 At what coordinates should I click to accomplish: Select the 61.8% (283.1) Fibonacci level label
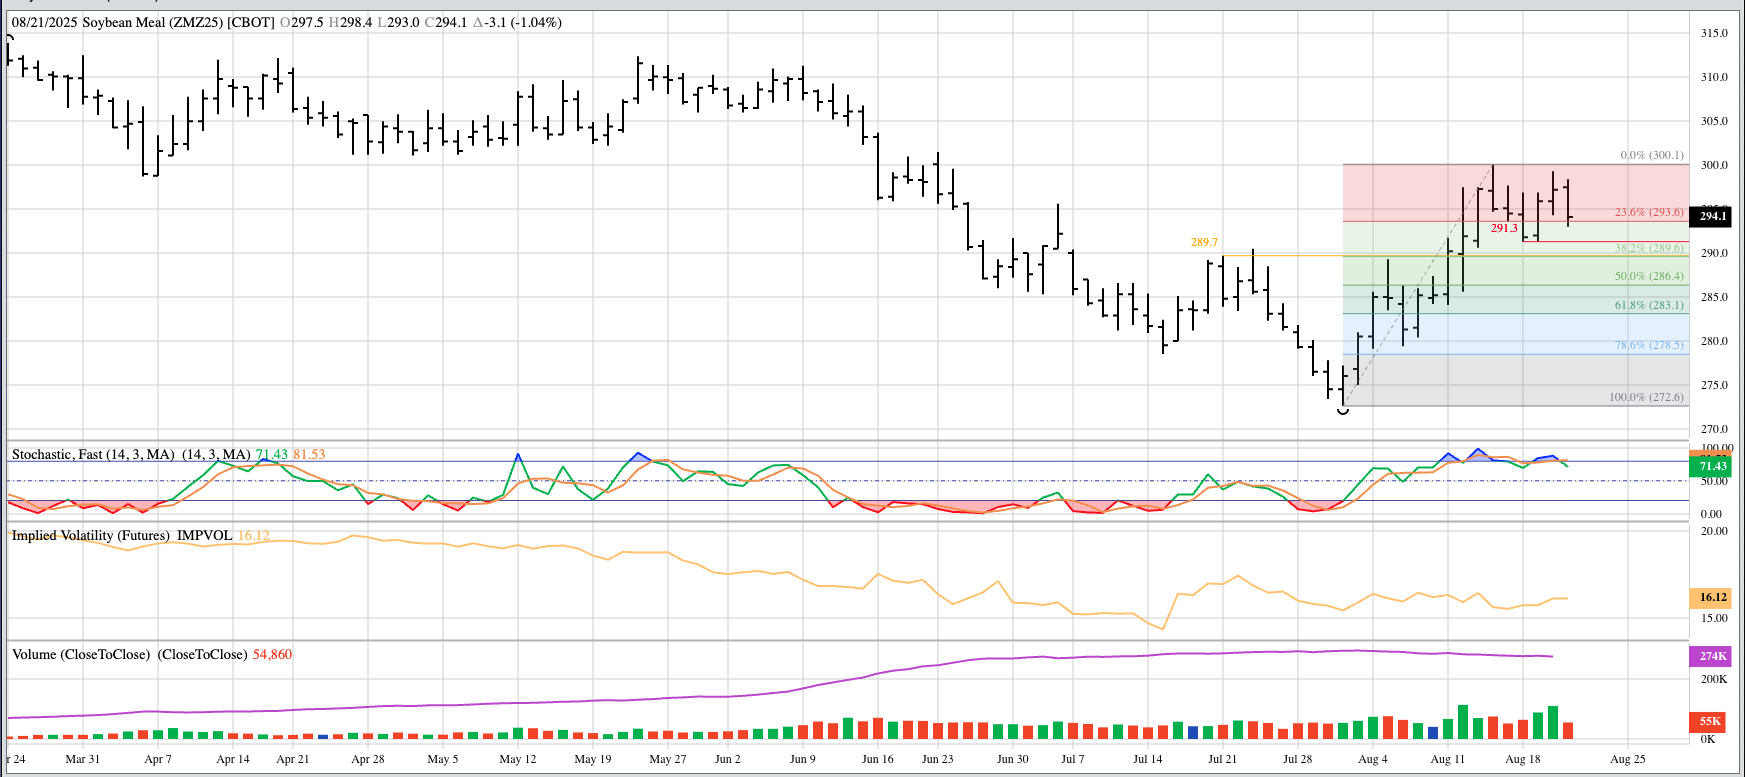(x=1649, y=305)
